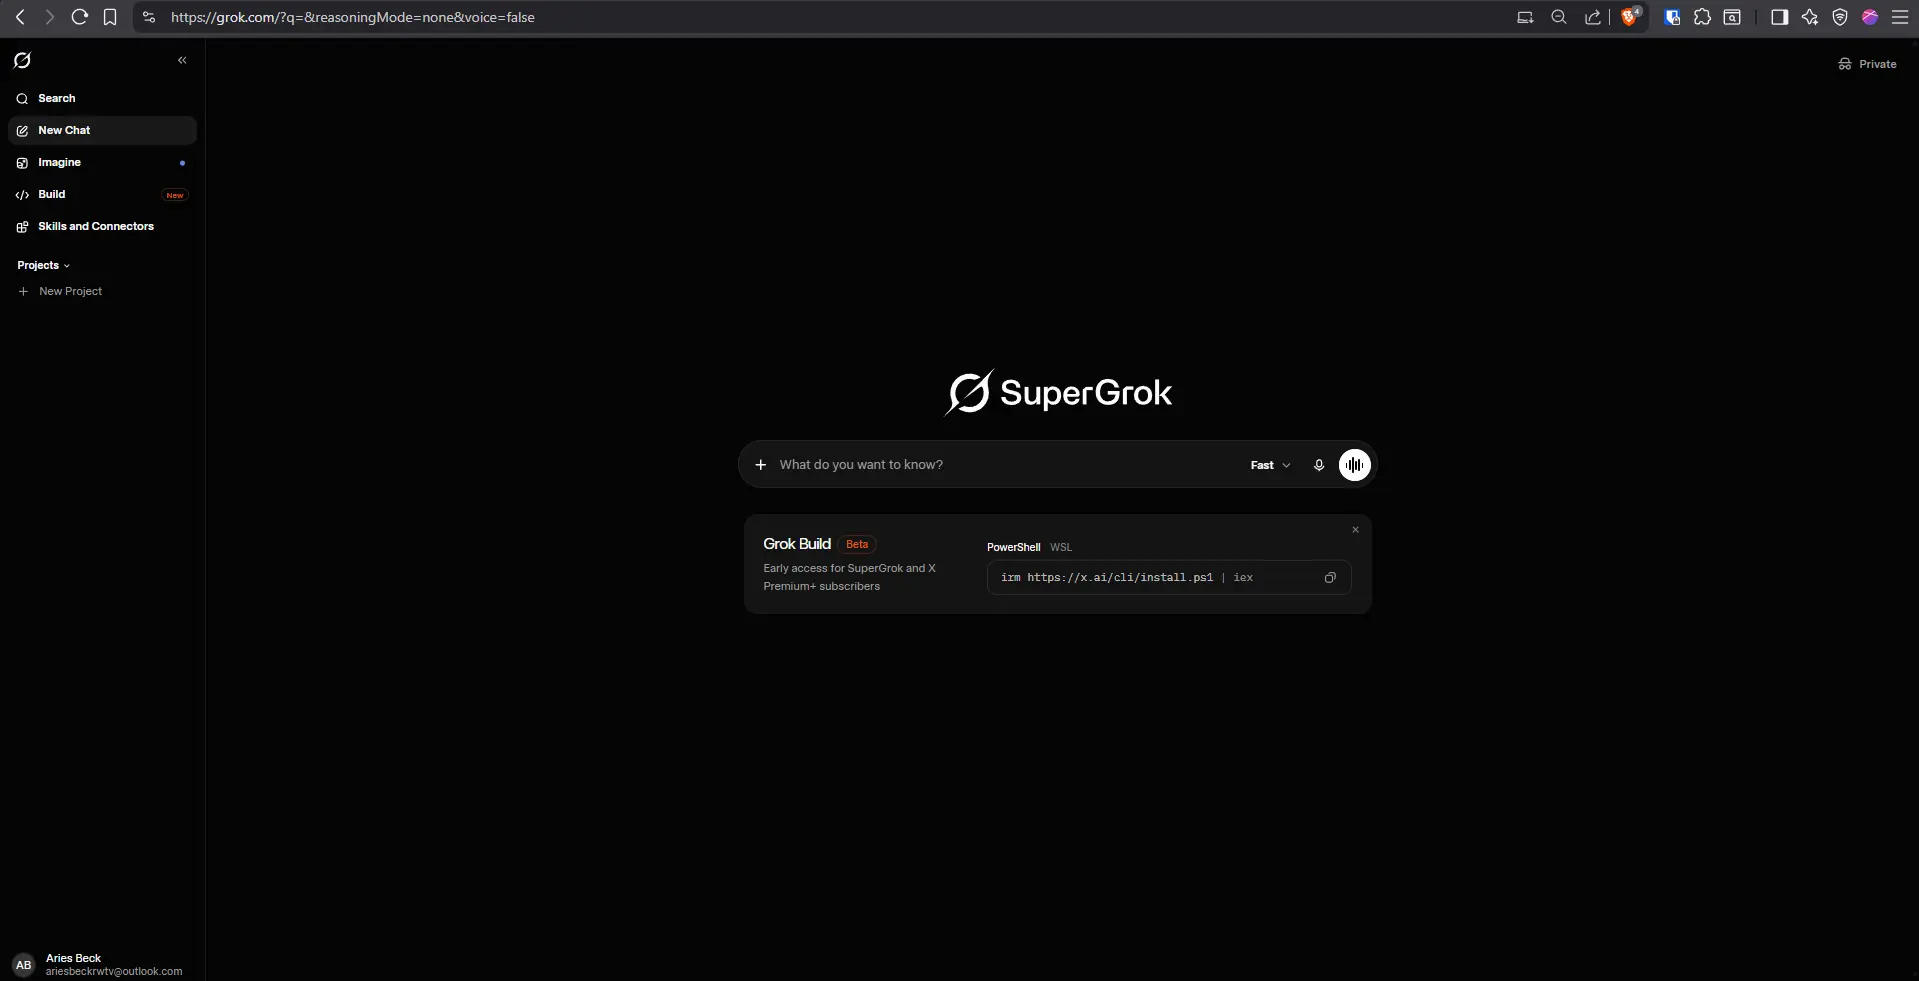The width and height of the screenshot is (1919, 981).
Task: Click the Beta badge on Grok Build
Action: pyautogui.click(x=857, y=545)
